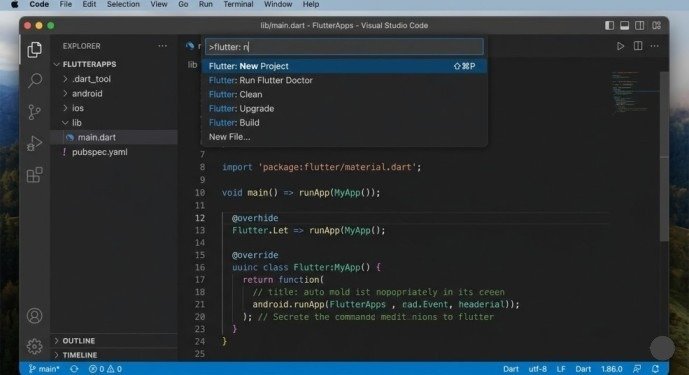The height and width of the screenshot is (375, 689).
Task: Toggle Primary Side Bar layout icon
Action: click(x=609, y=25)
